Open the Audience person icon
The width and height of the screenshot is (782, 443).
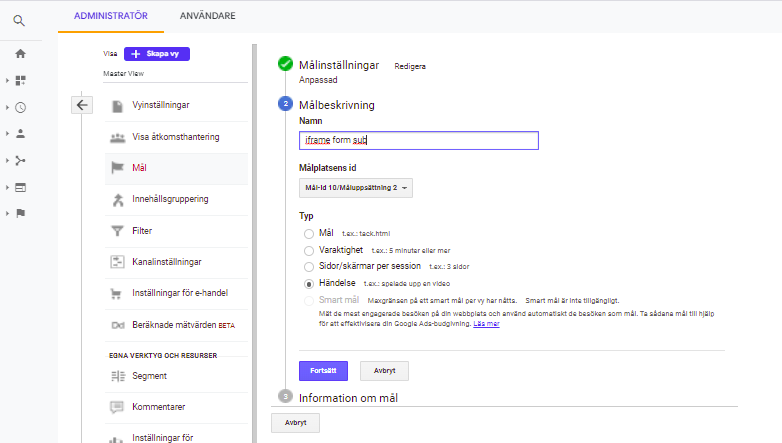tap(20, 133)
